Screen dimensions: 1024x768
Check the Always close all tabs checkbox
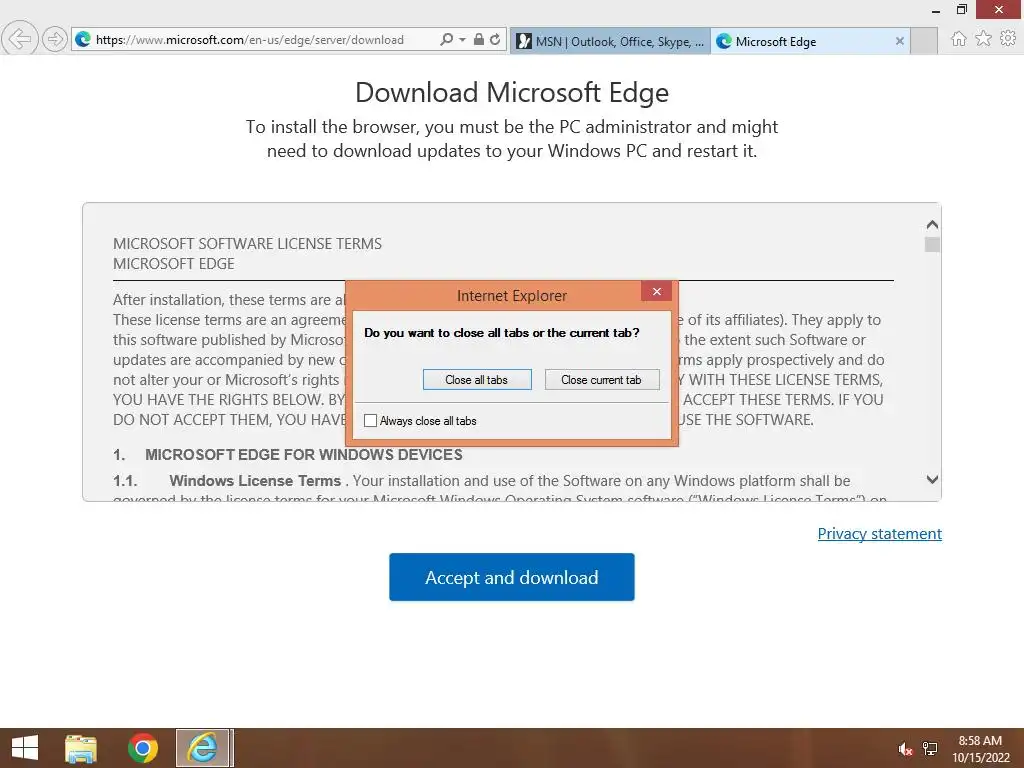pos(370,421)
